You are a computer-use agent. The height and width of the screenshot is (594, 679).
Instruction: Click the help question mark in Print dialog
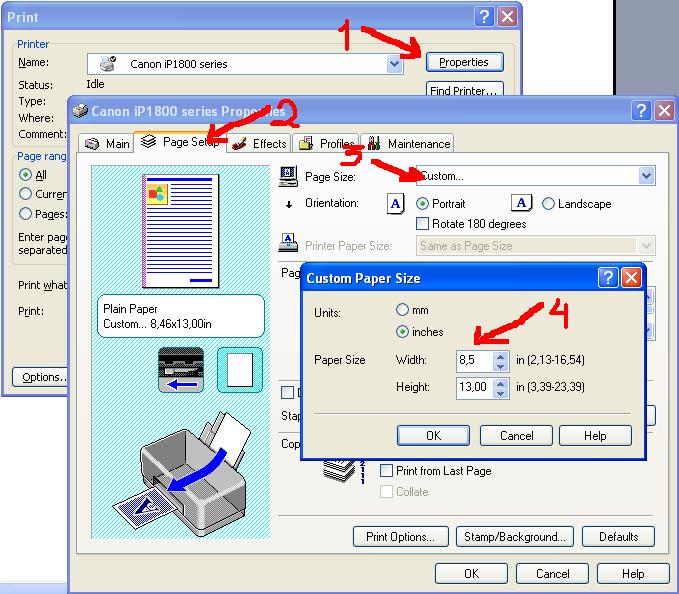click(484, 17)
